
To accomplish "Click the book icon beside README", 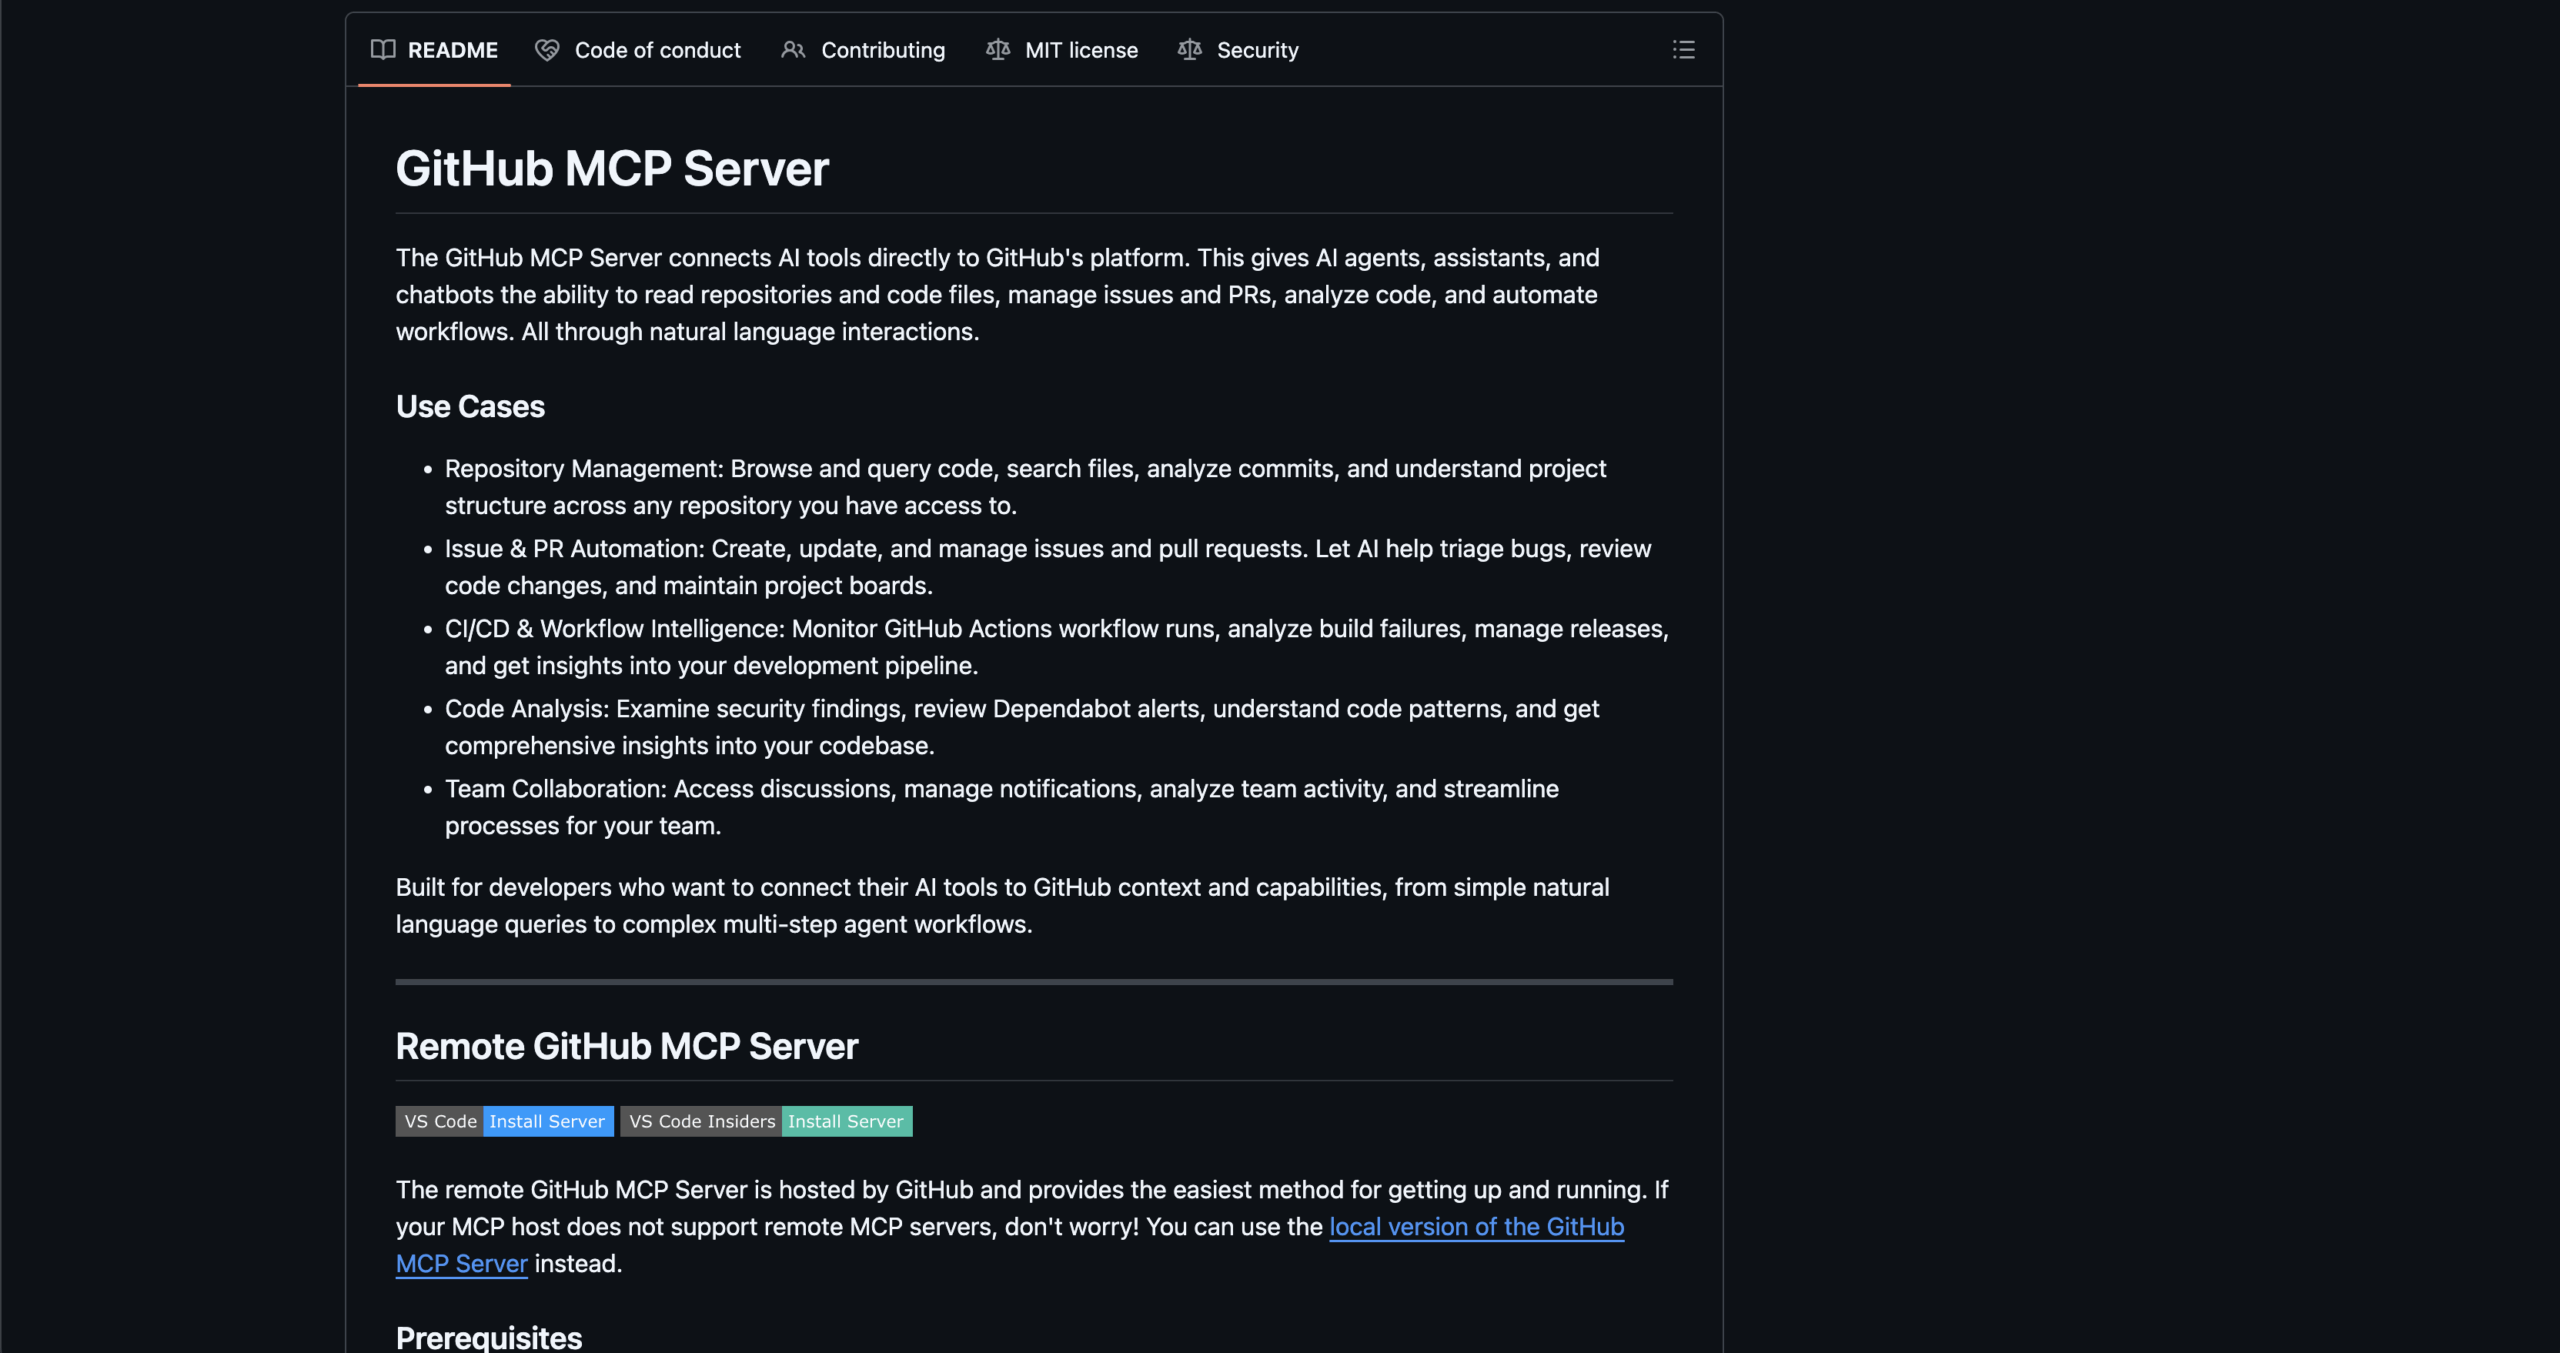I will 383,50.
